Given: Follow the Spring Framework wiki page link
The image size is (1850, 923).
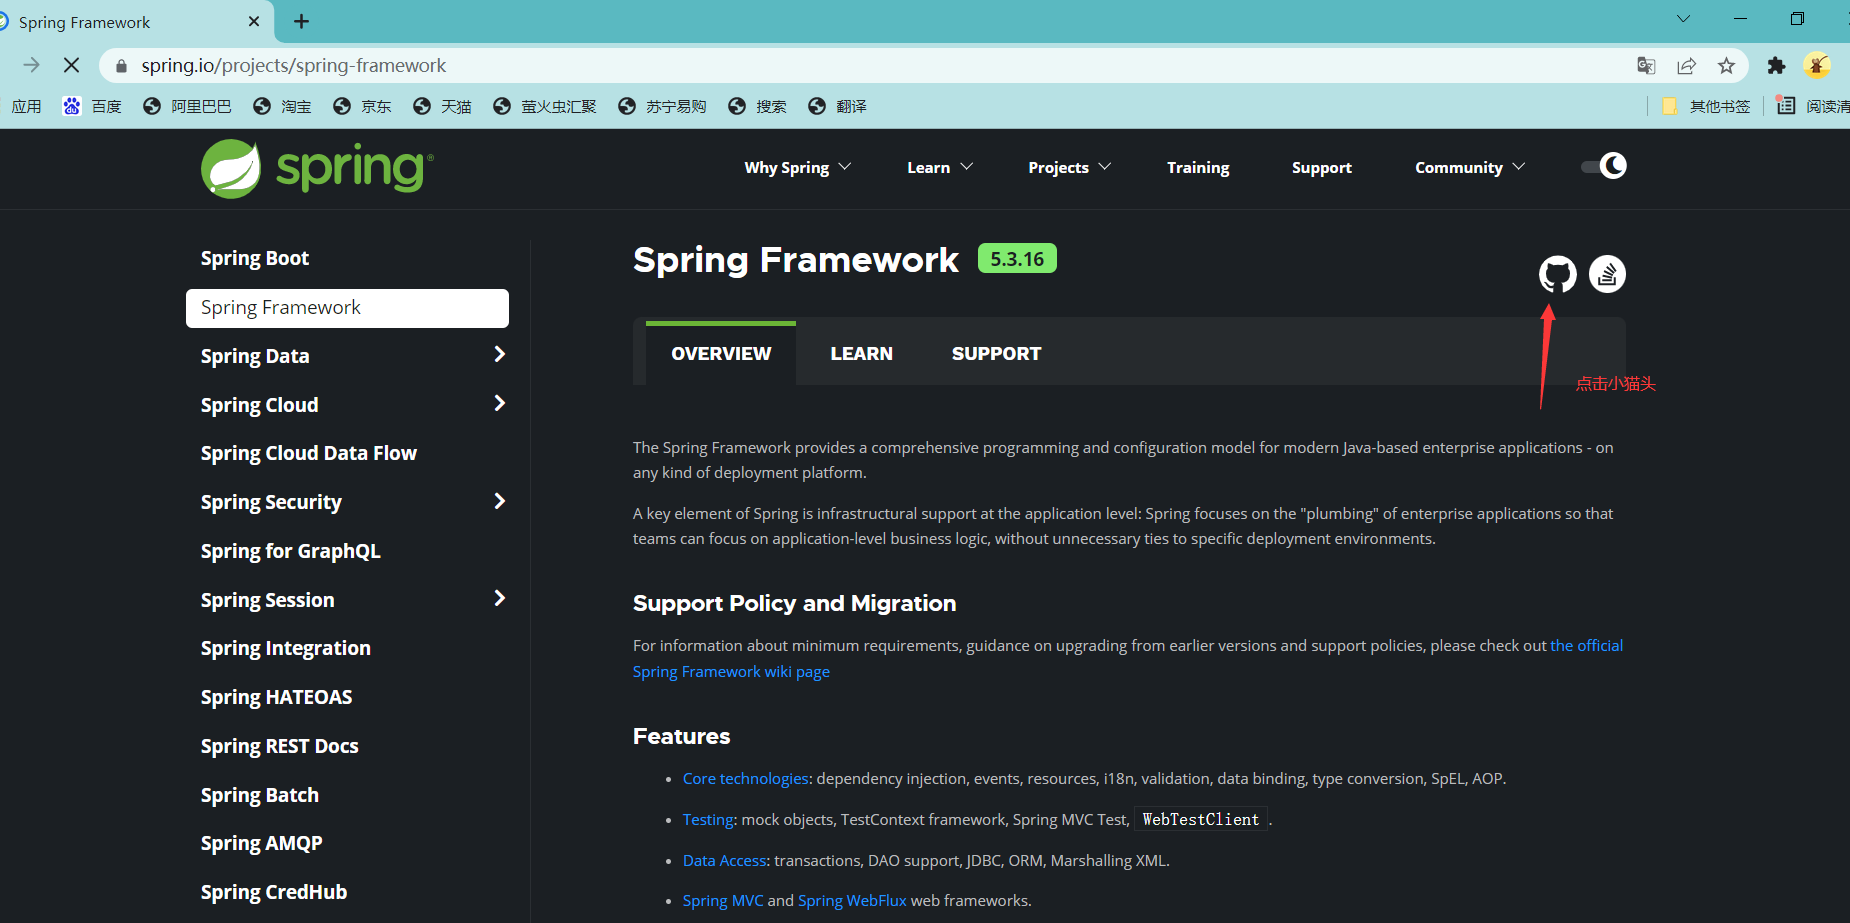Looking at the screenshot, I should click(731, 672).
